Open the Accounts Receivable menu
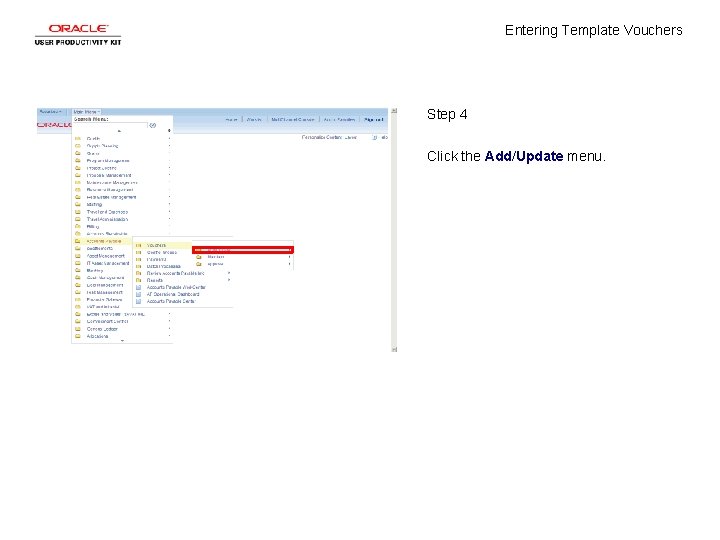720x540 pixels. [107, 234]
